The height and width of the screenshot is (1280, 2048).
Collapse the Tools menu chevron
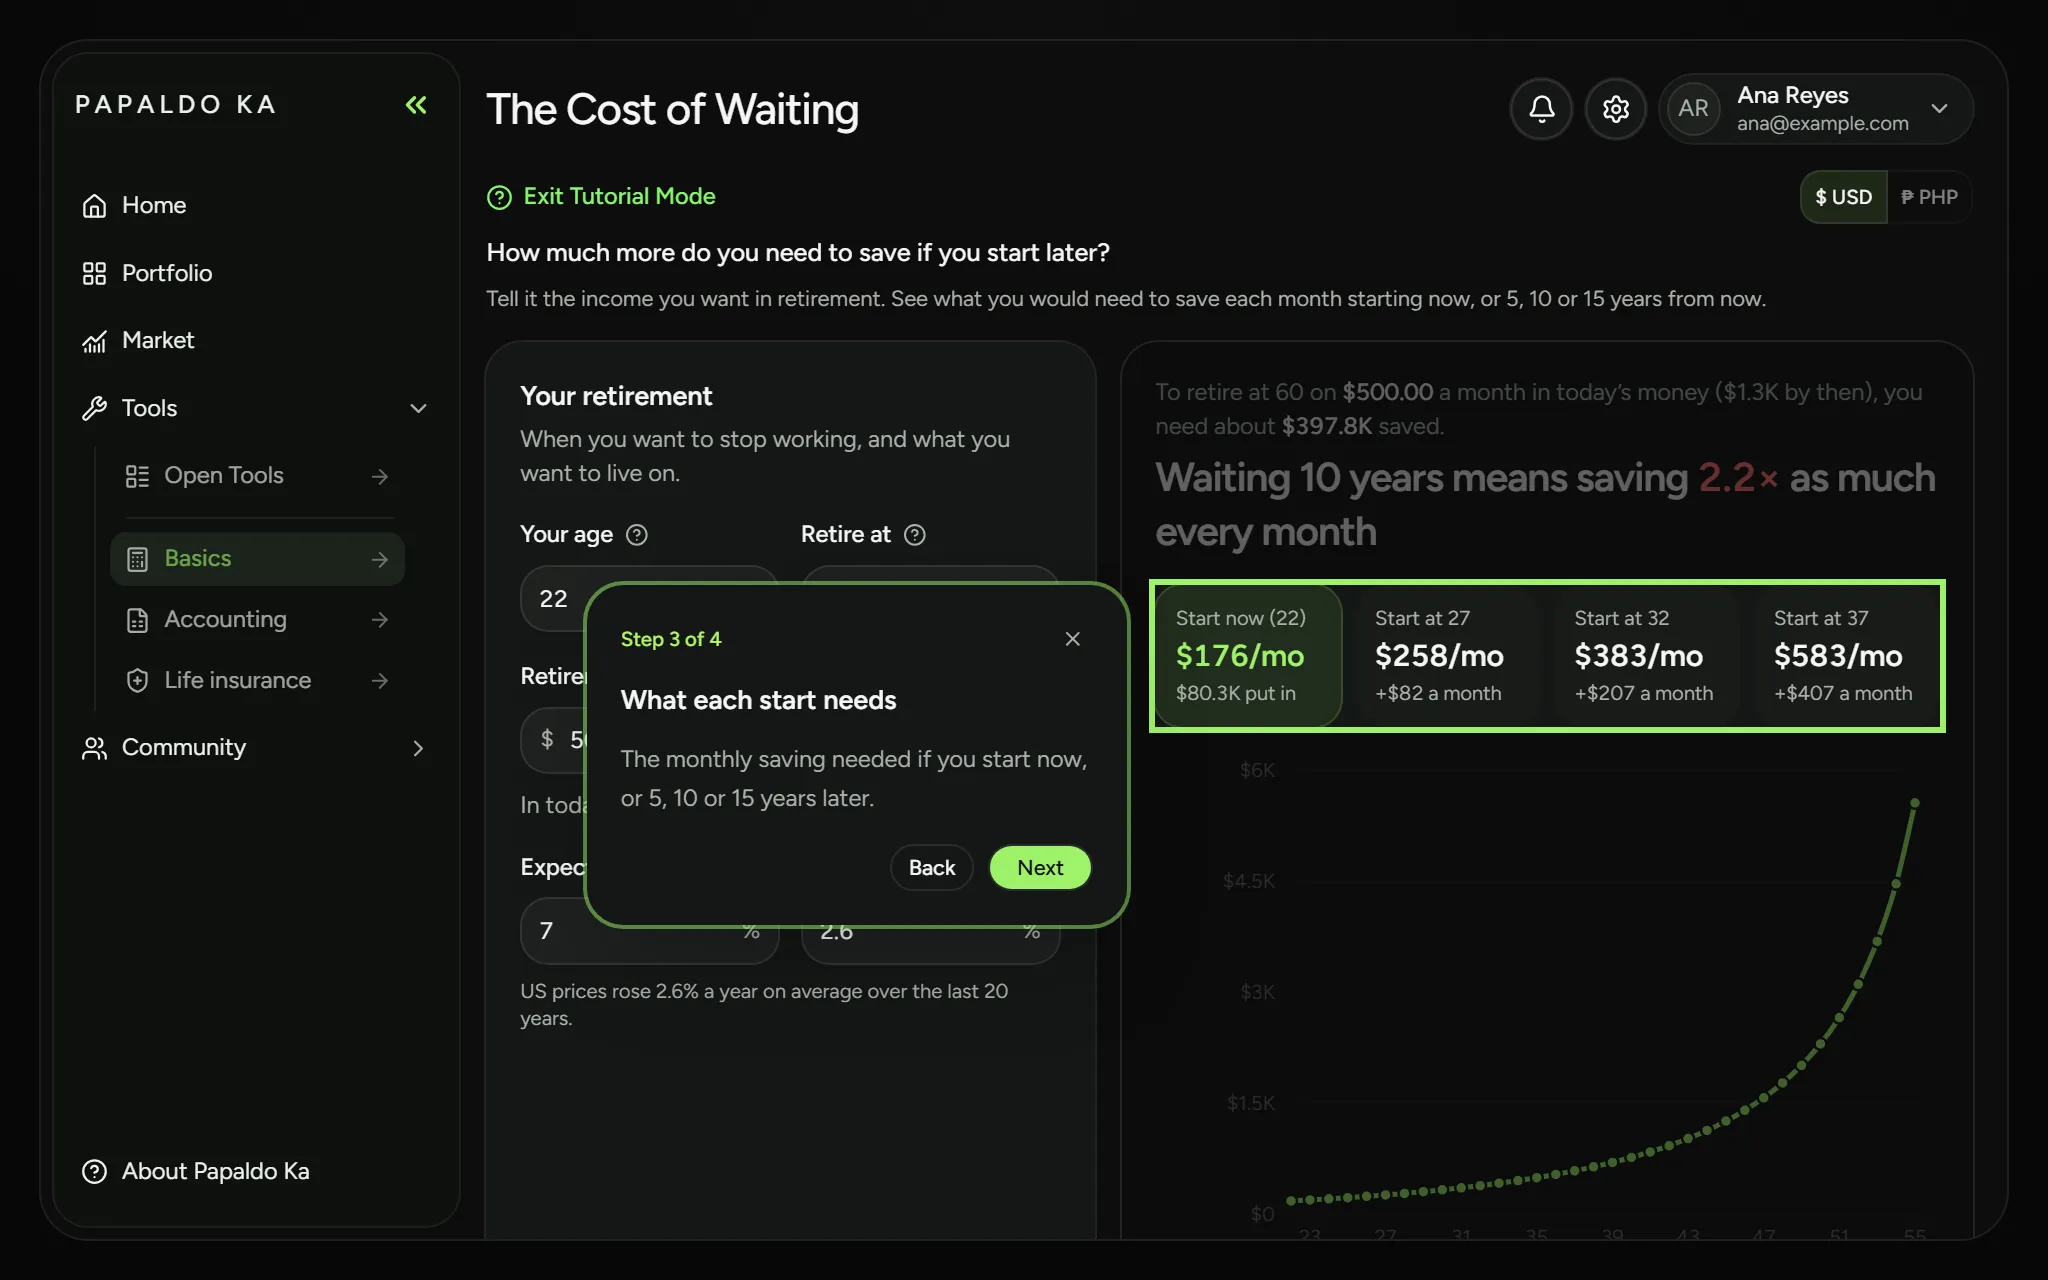[418, 408]
